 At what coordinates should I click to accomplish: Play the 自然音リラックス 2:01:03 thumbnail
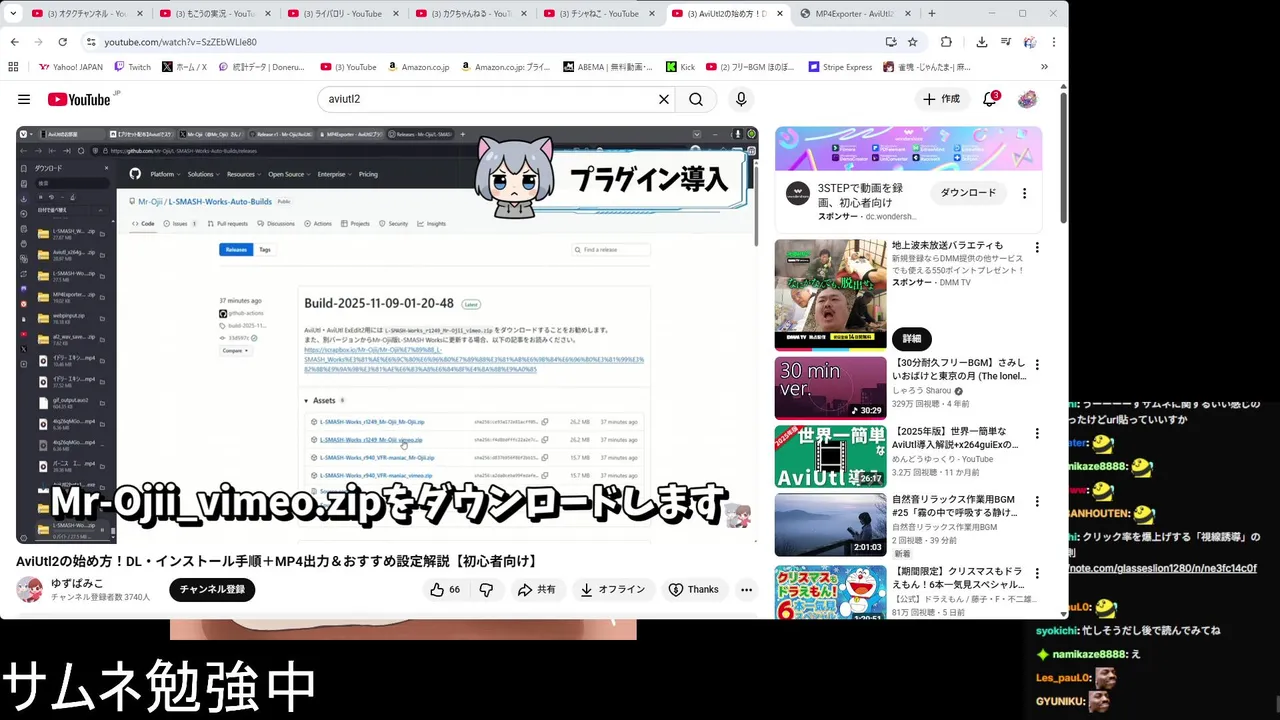[x=830, y=524]
